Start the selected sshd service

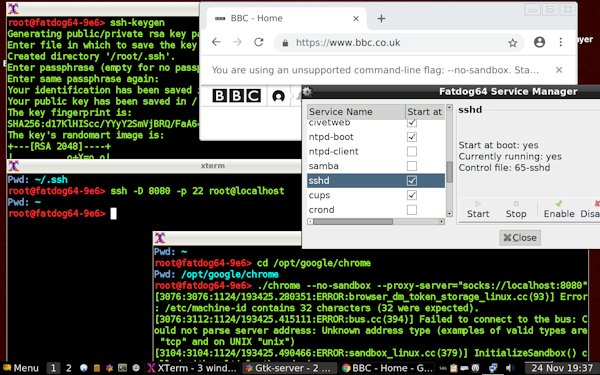[478, 209]
